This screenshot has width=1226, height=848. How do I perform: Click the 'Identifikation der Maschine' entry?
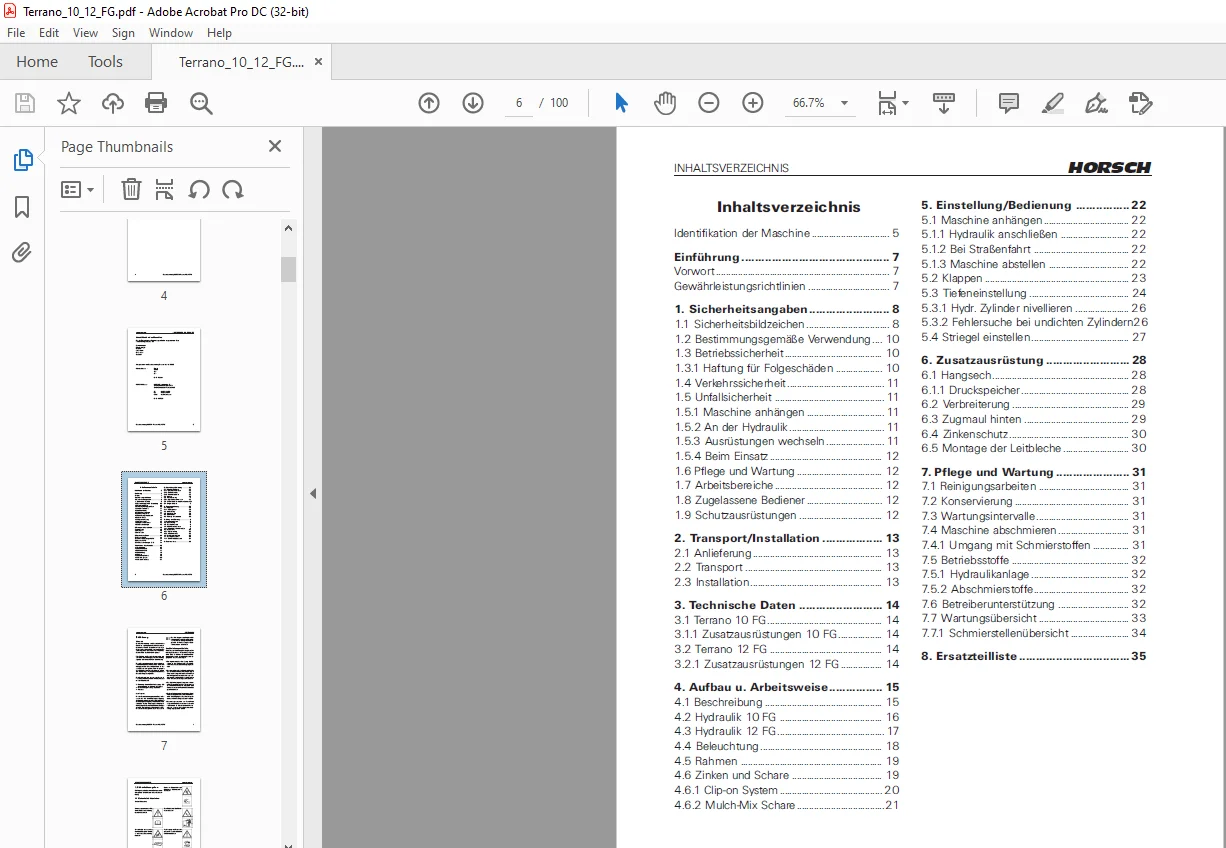click(x=787, y=233)
